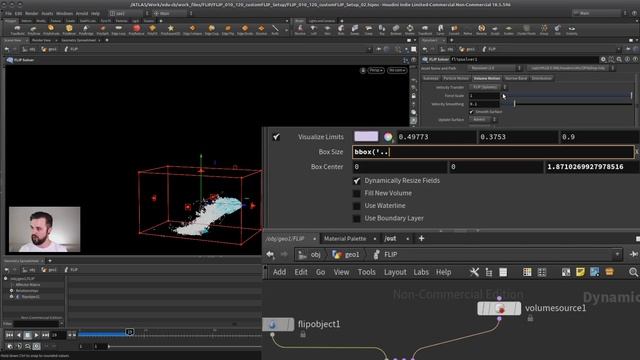Screen dimensions: 640x360
Task: Open the Visualize Limits color swatch
Action: tap(366, 136)
